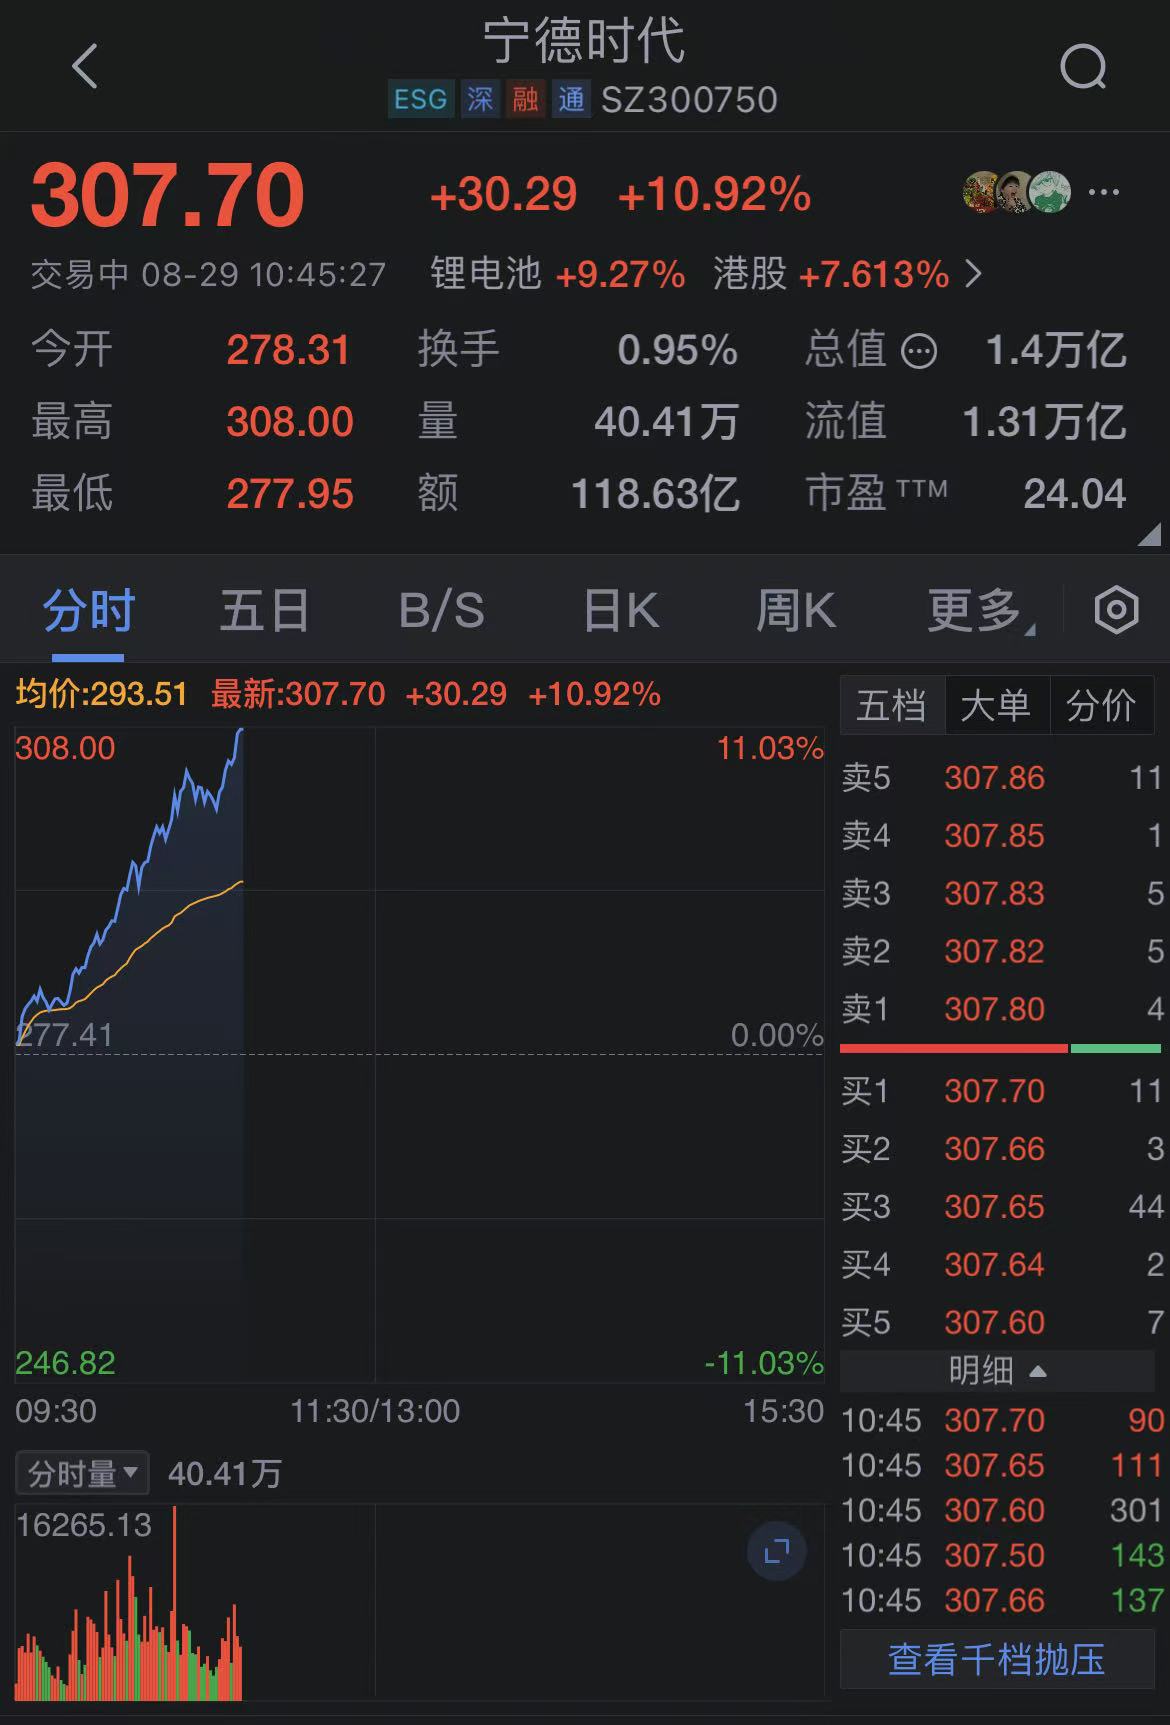Tap the three-dot more options icon

(1103, 192)
